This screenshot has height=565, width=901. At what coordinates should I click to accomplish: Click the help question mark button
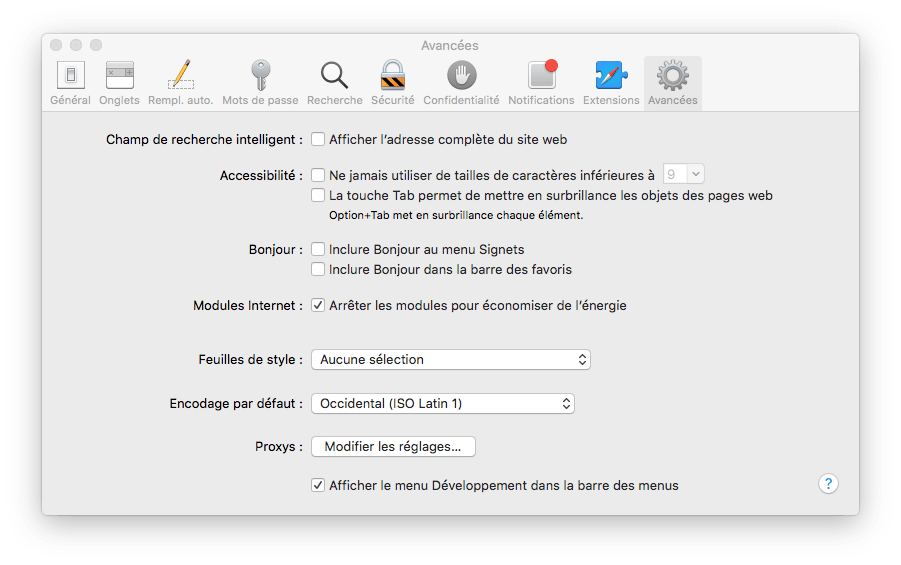[x=828, y=484]
